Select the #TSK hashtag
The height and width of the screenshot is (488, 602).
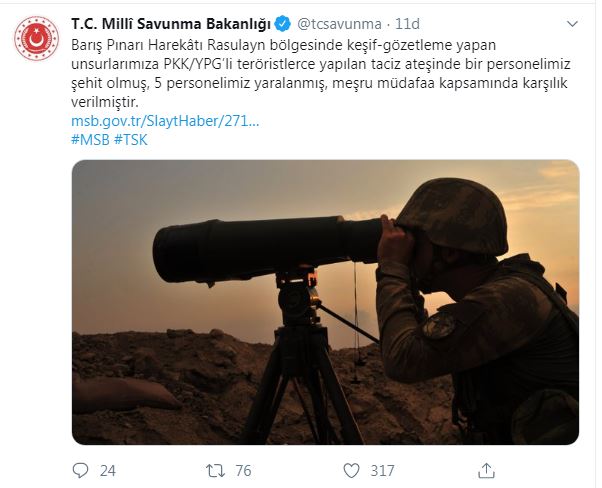131,140
